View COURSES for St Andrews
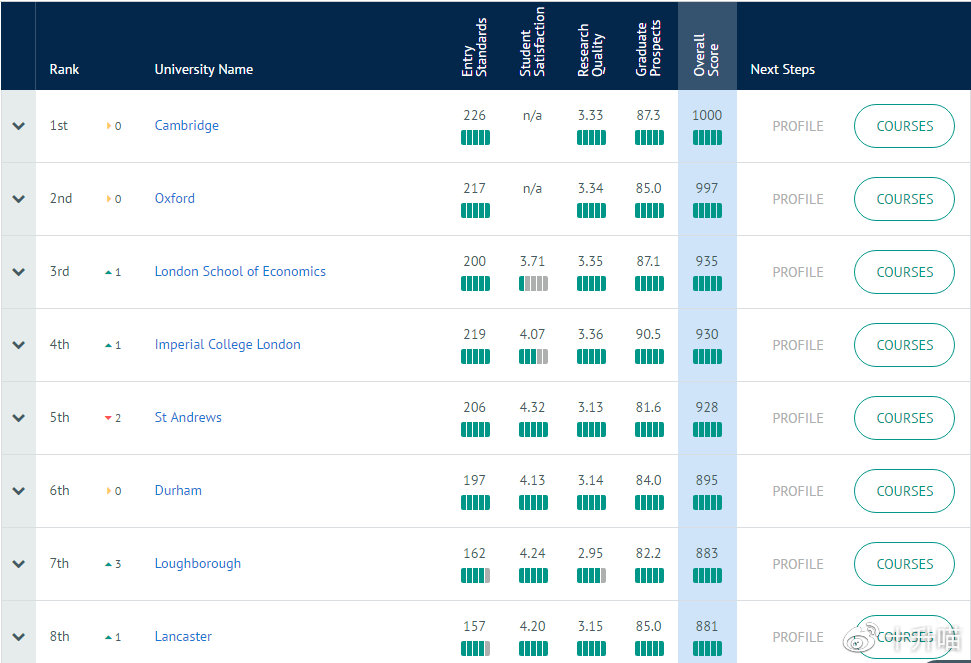971x663 pixels. click(x=904, y=418)
